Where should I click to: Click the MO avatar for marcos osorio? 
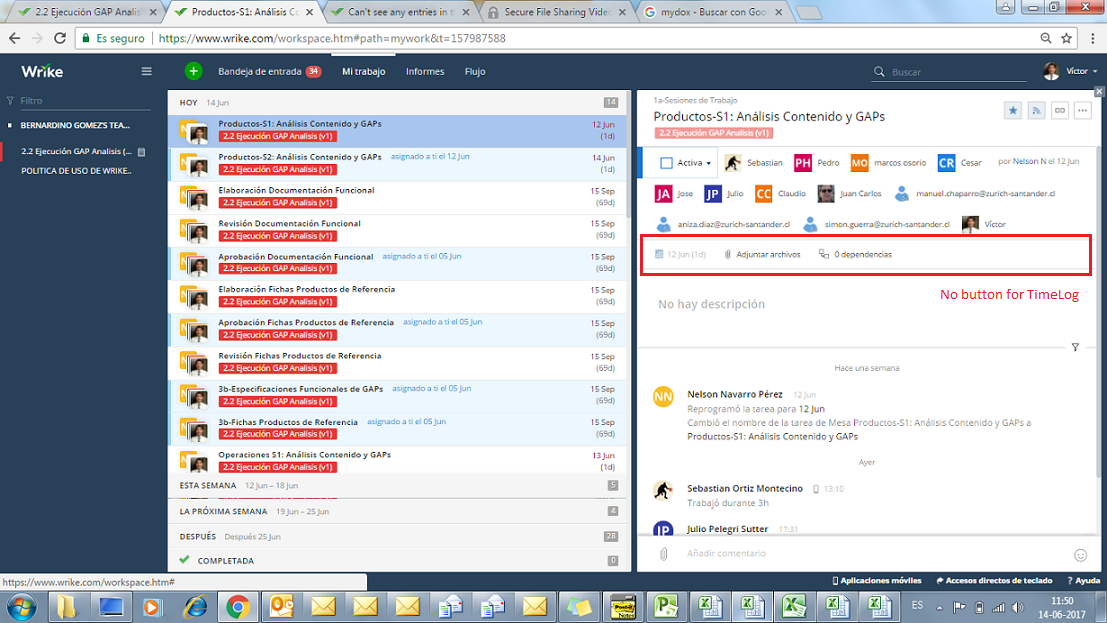click(x=859, y=163)
